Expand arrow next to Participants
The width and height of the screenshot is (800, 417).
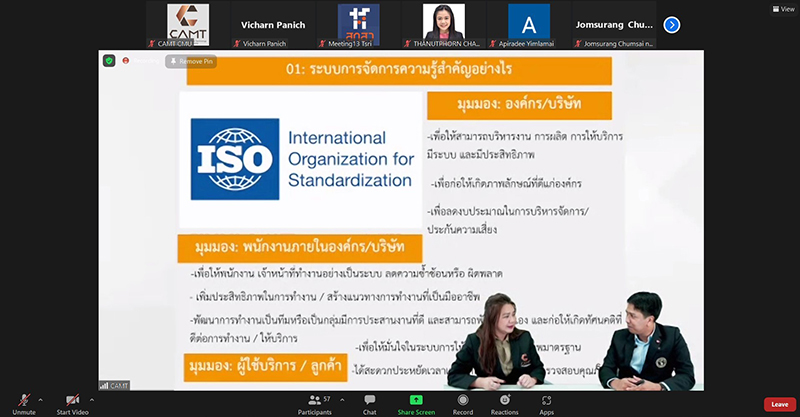coord(342,400)
